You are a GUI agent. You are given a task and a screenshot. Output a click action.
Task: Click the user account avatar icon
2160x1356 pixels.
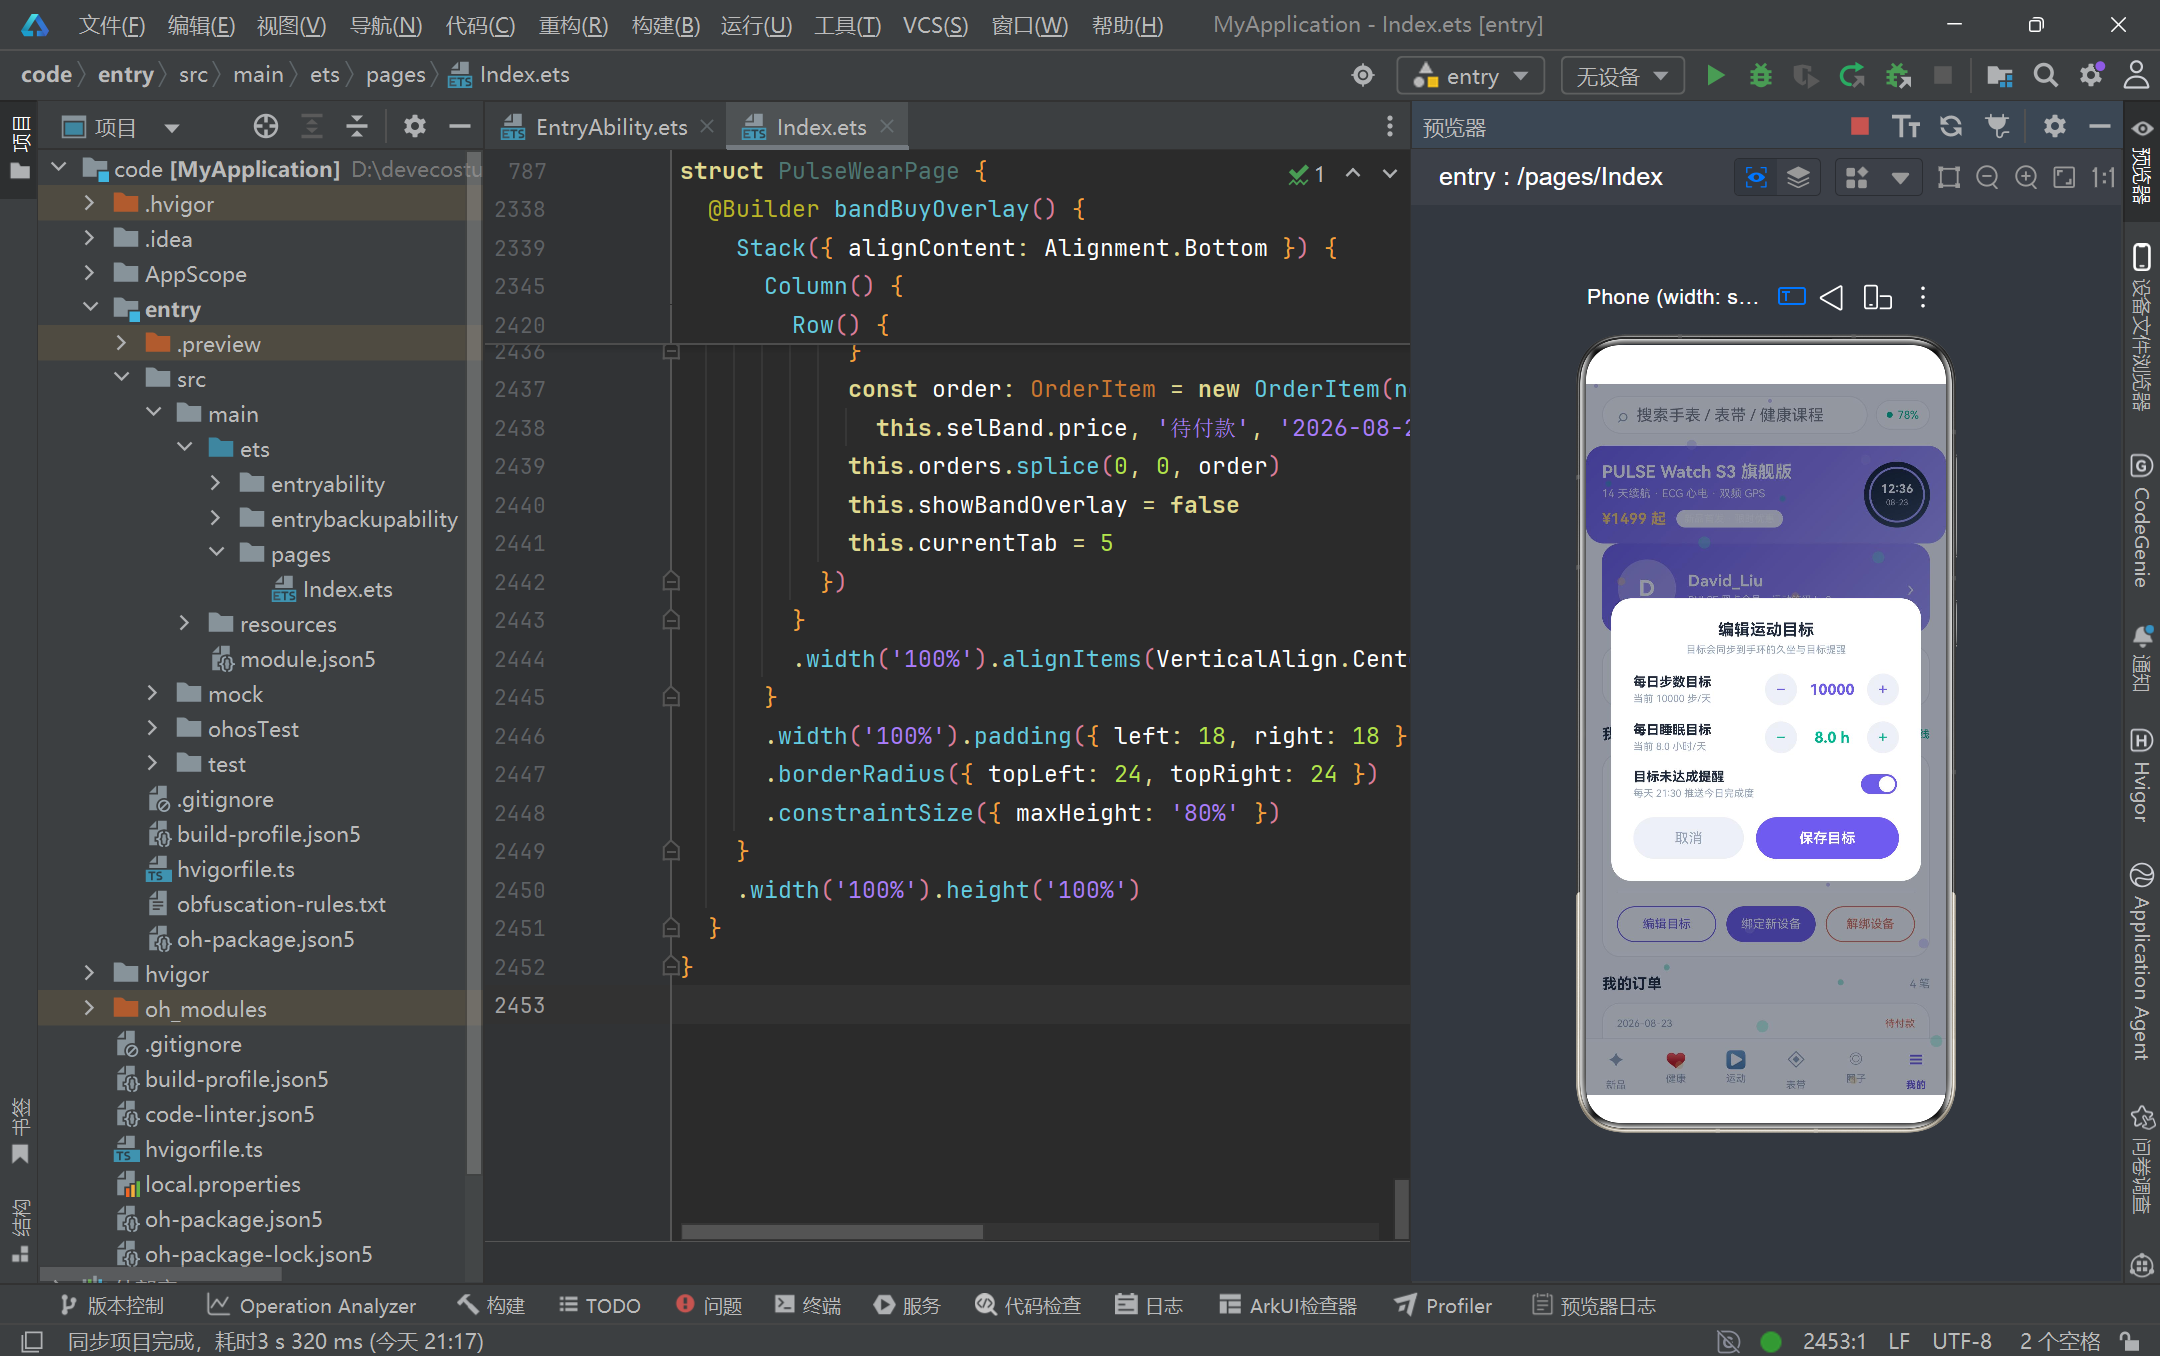click(2137, 75)
